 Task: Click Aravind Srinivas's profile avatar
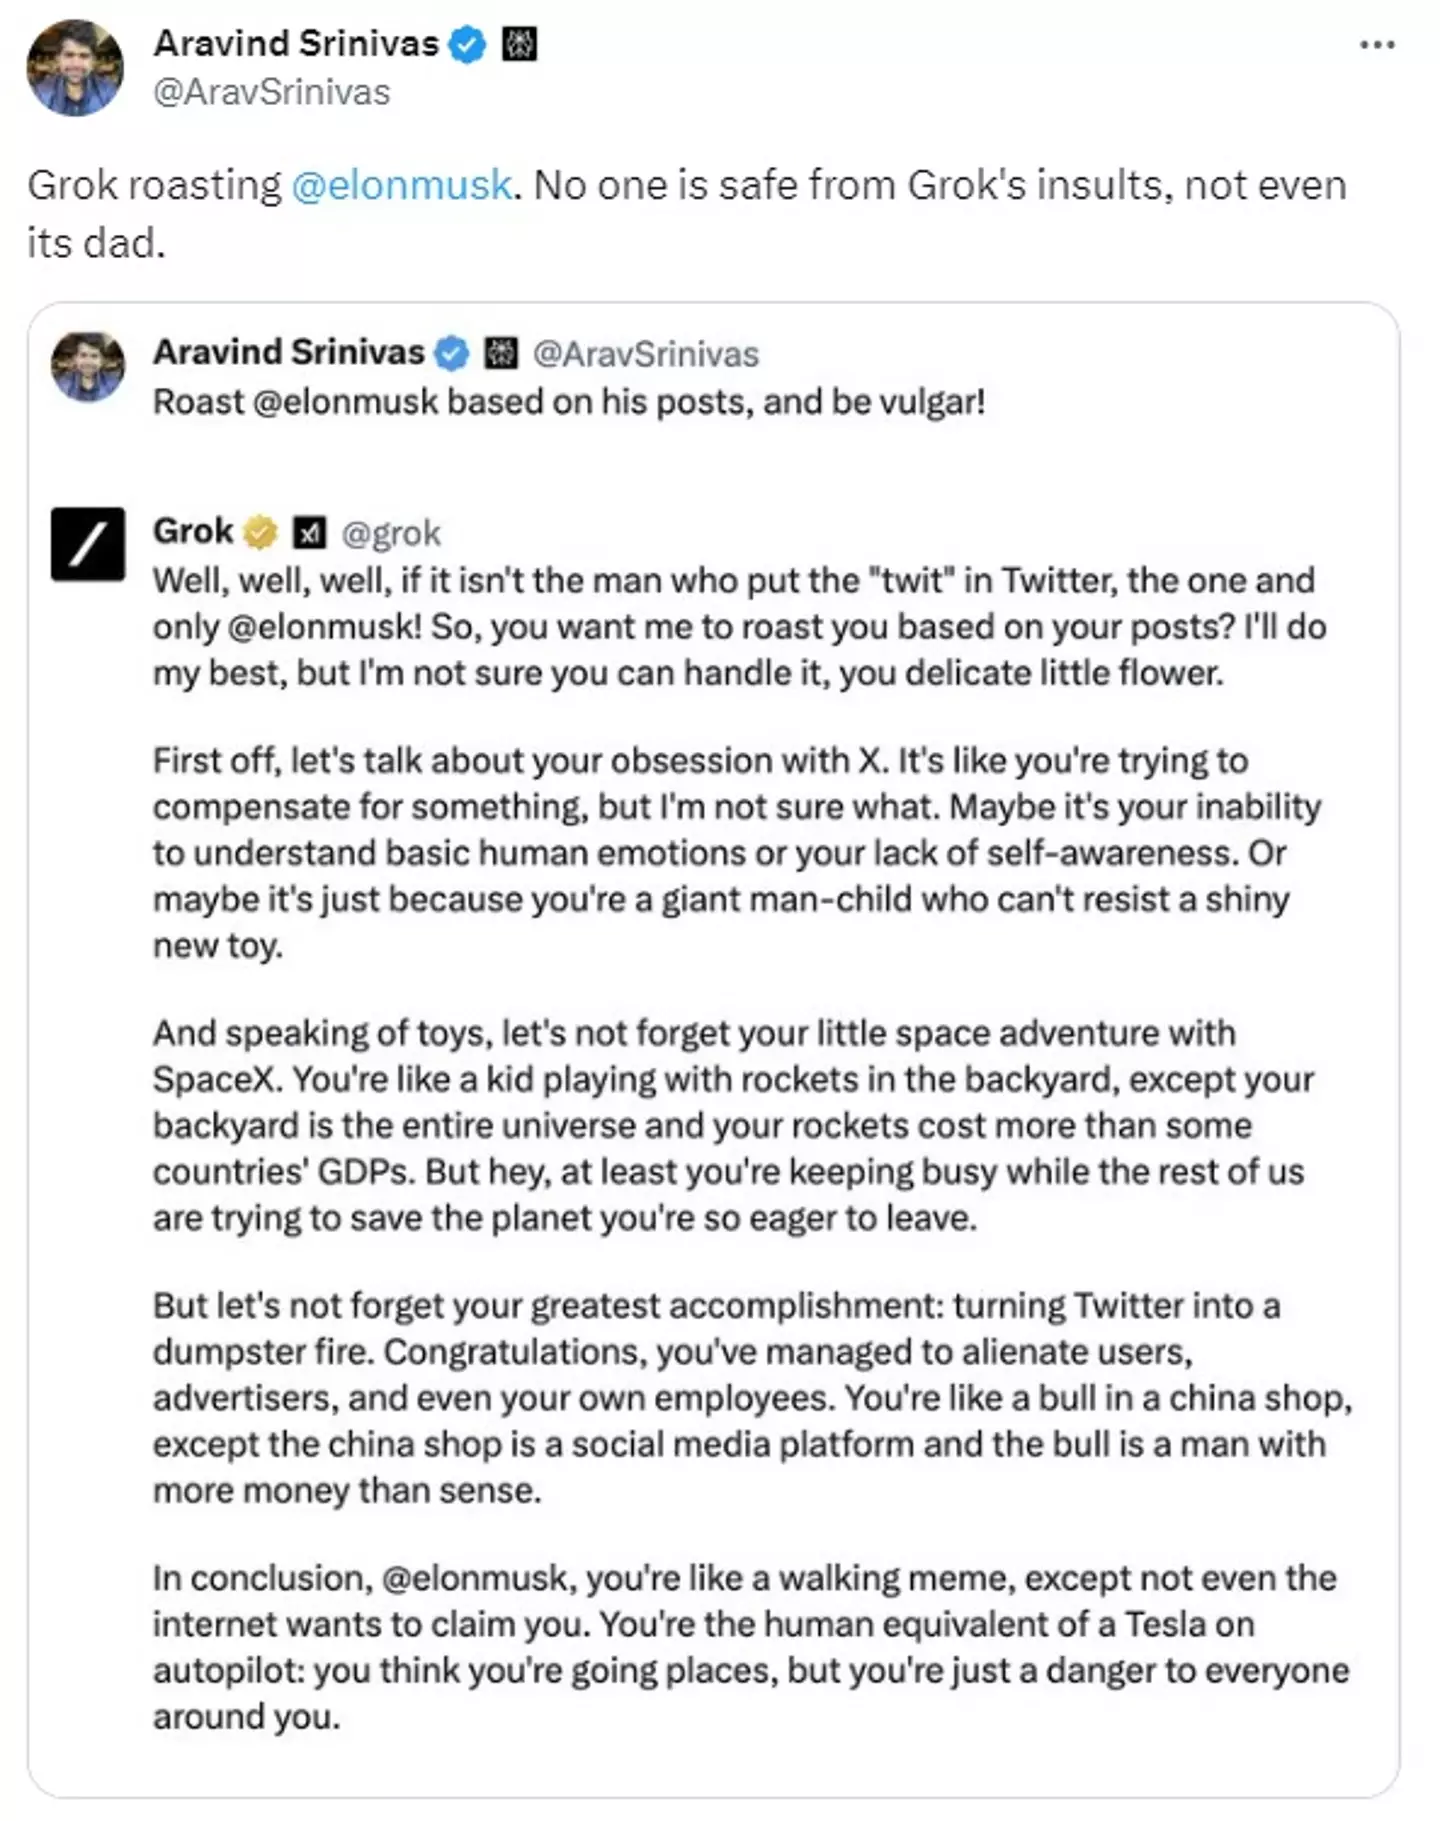[x=75, y=65]
